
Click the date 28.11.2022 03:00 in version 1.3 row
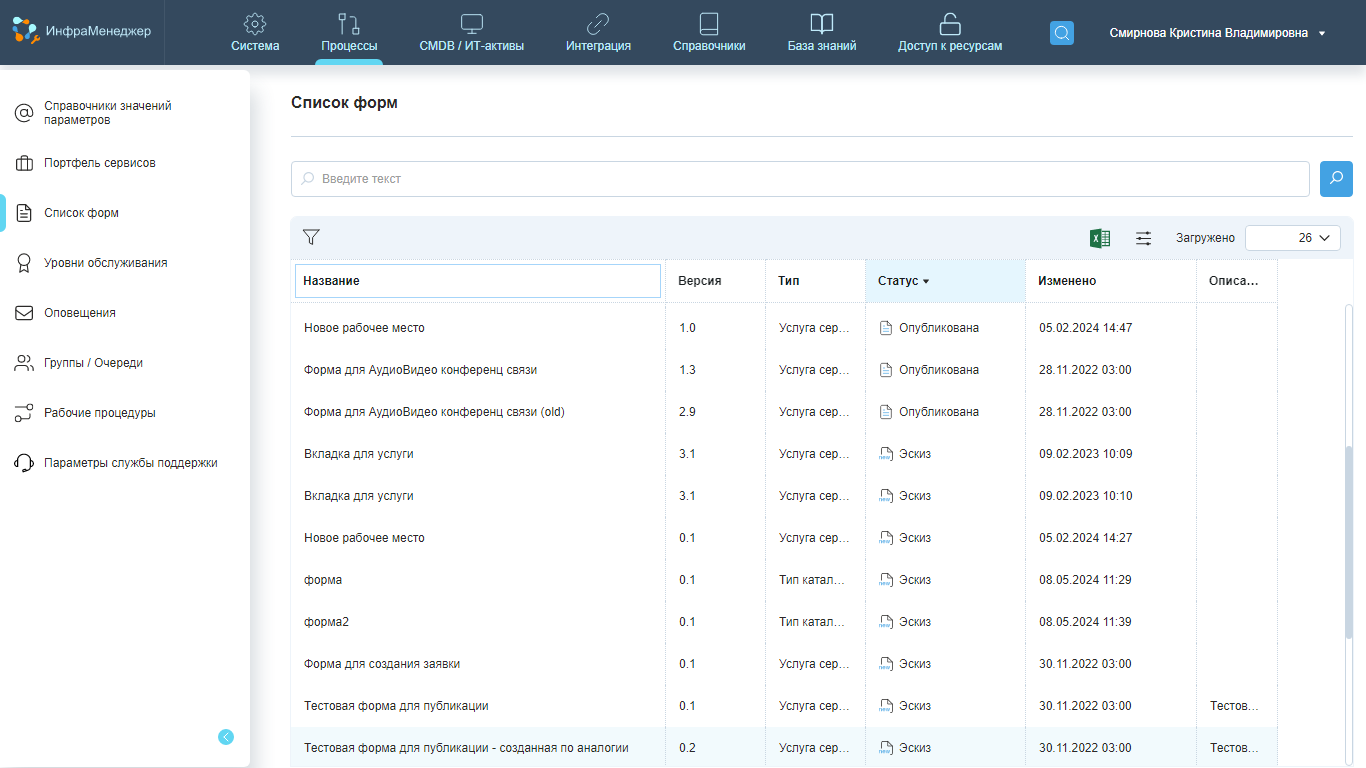tap(1085, 370)
